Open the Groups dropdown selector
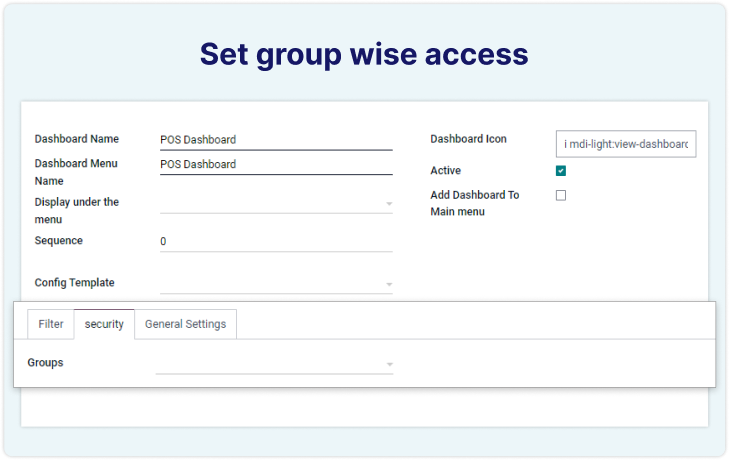 tap(275, 364)
